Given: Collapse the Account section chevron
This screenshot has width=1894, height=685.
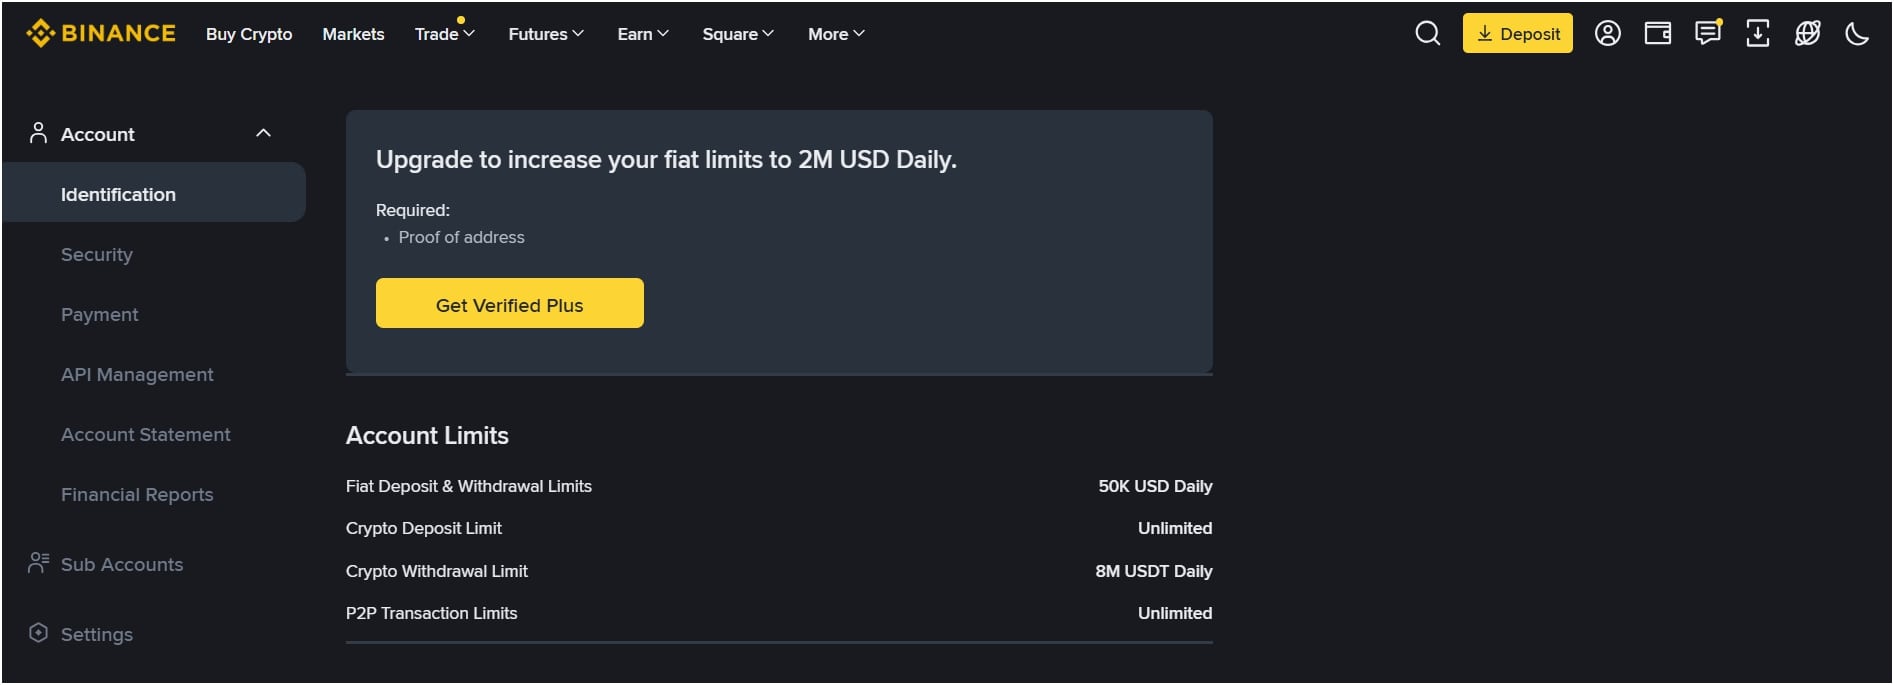Looking at the screenshot, I should [263, 132].
